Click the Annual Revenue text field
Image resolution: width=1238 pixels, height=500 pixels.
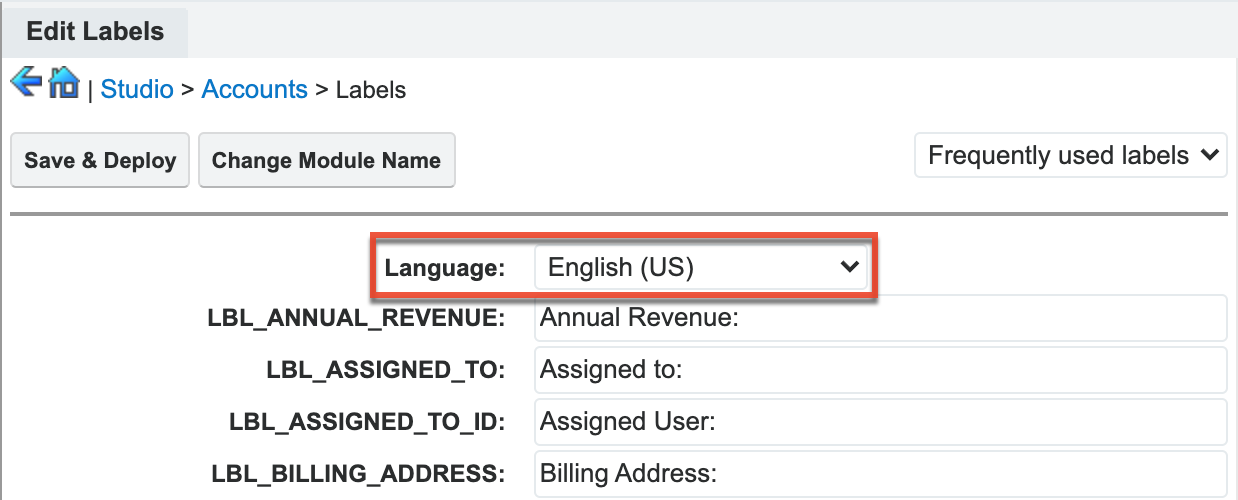pyautogui.click(x=880, y=319)
